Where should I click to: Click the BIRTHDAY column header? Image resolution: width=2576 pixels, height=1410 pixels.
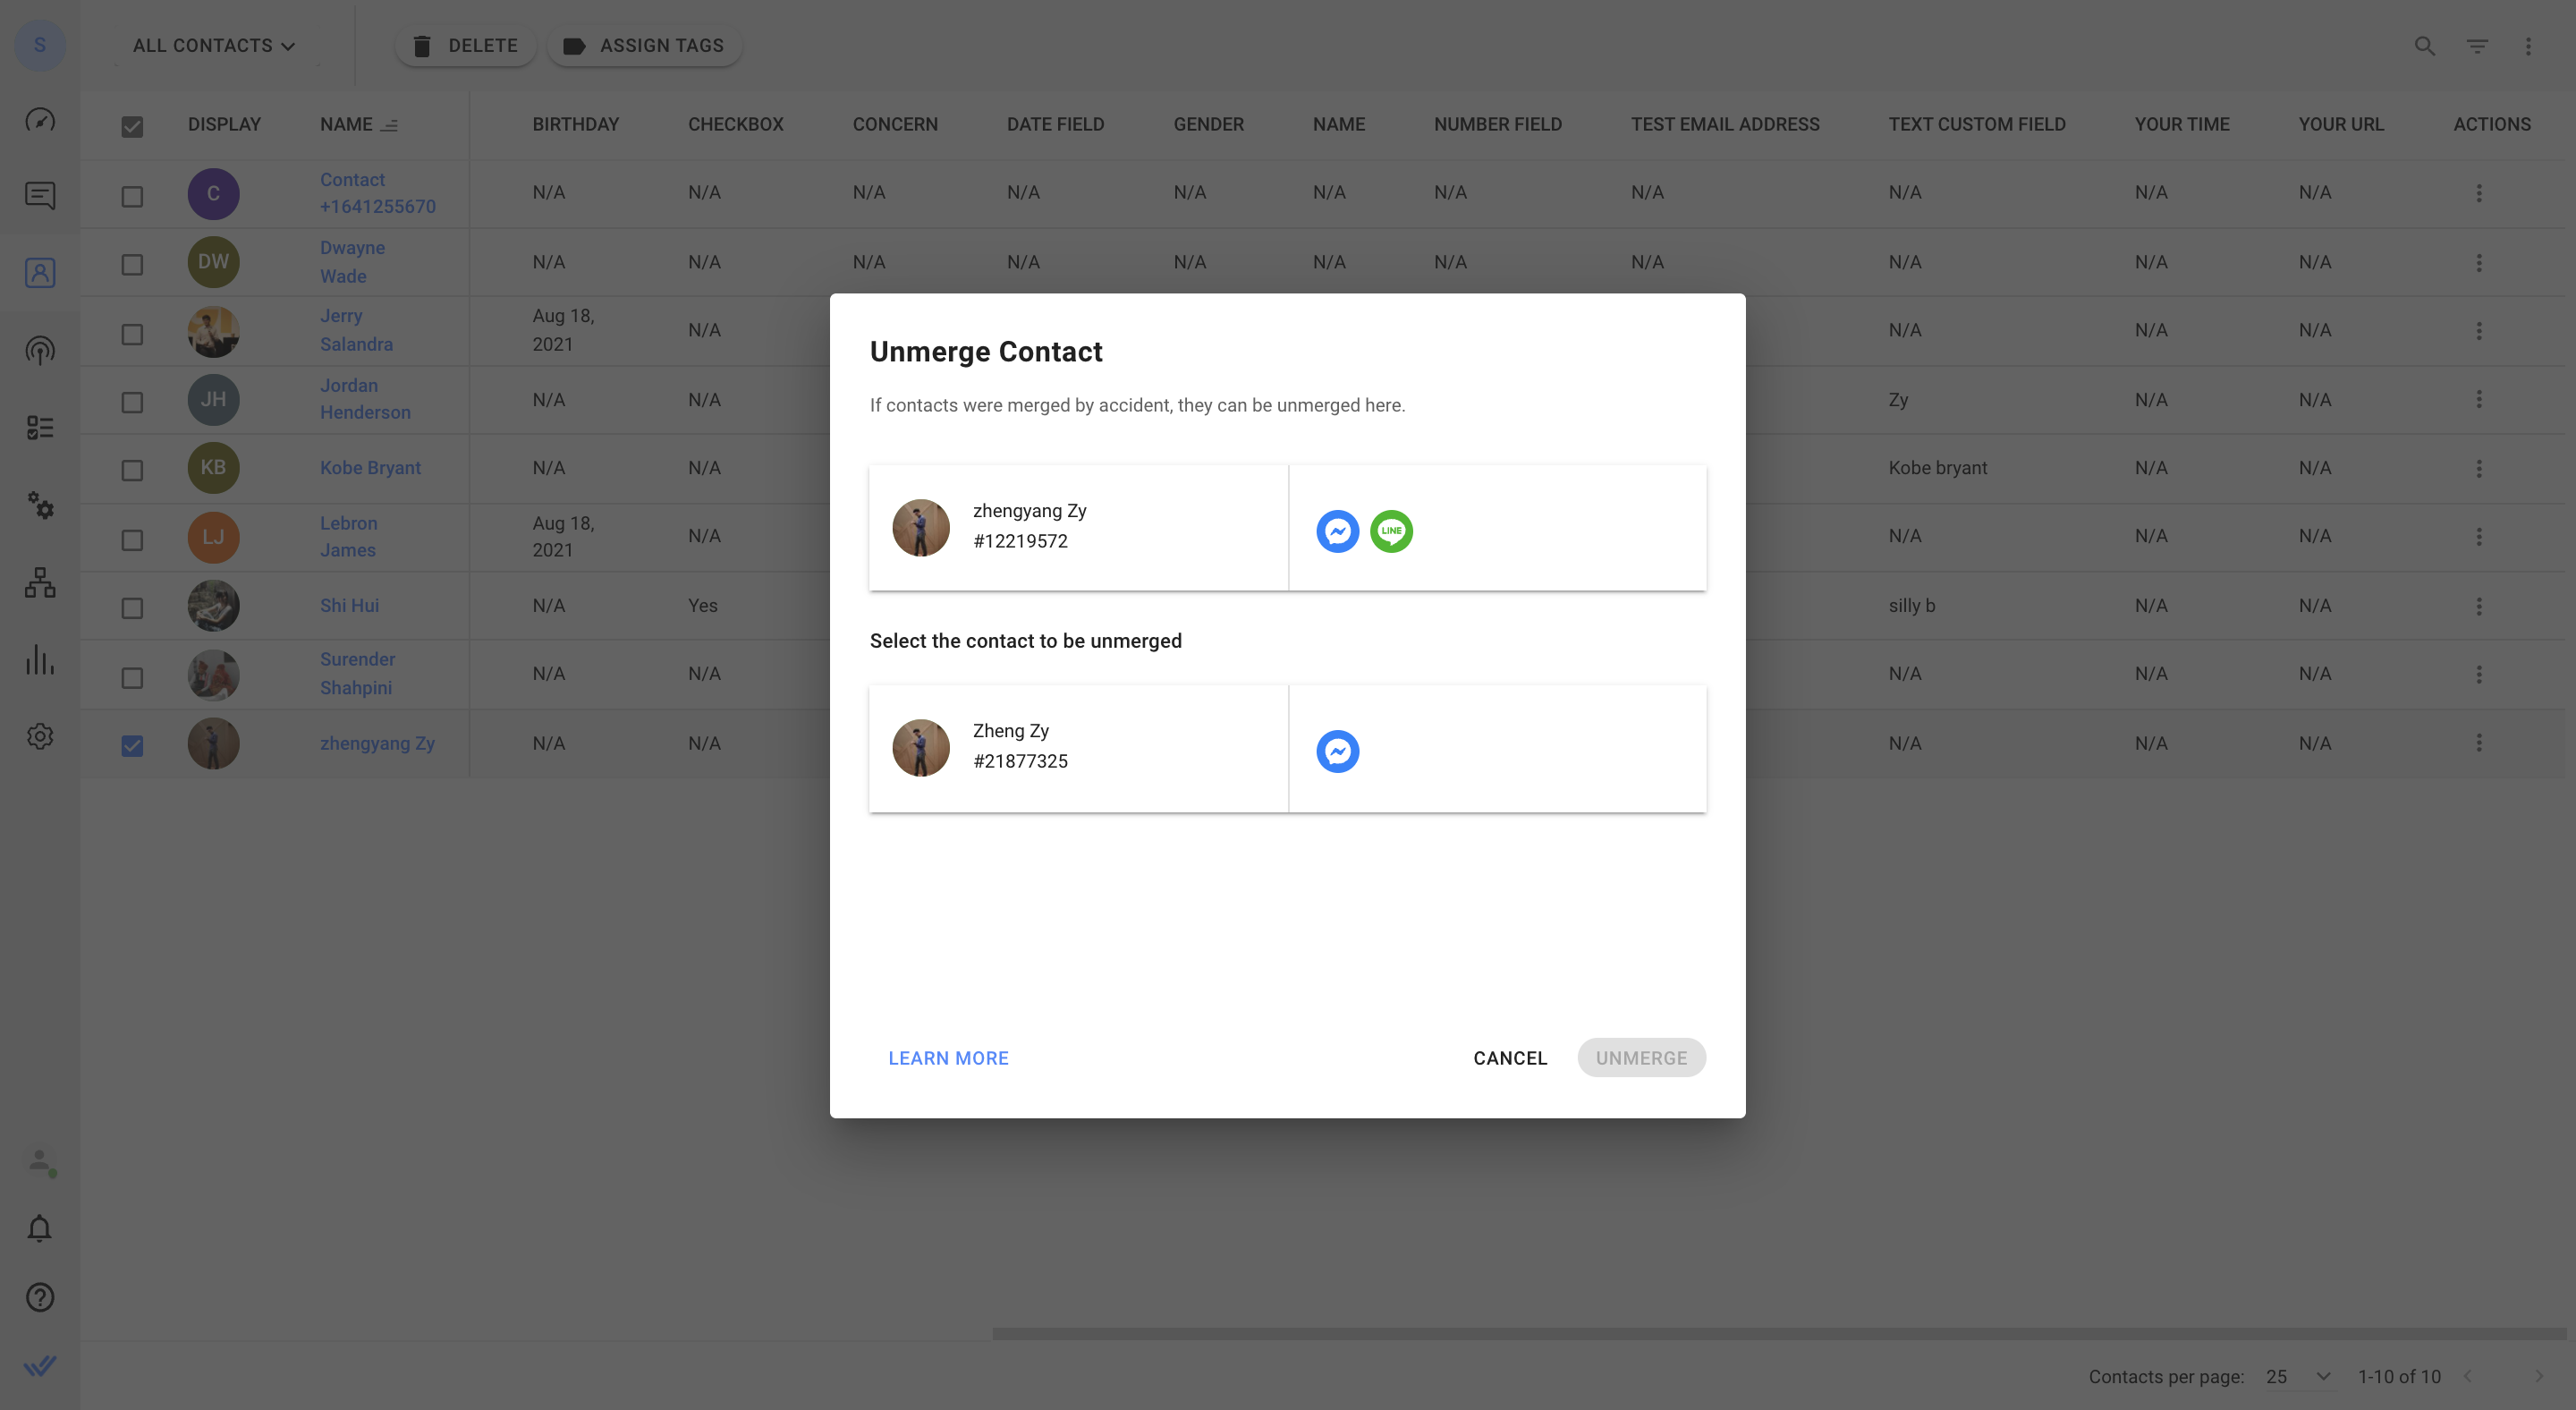(x=575, y=124)
